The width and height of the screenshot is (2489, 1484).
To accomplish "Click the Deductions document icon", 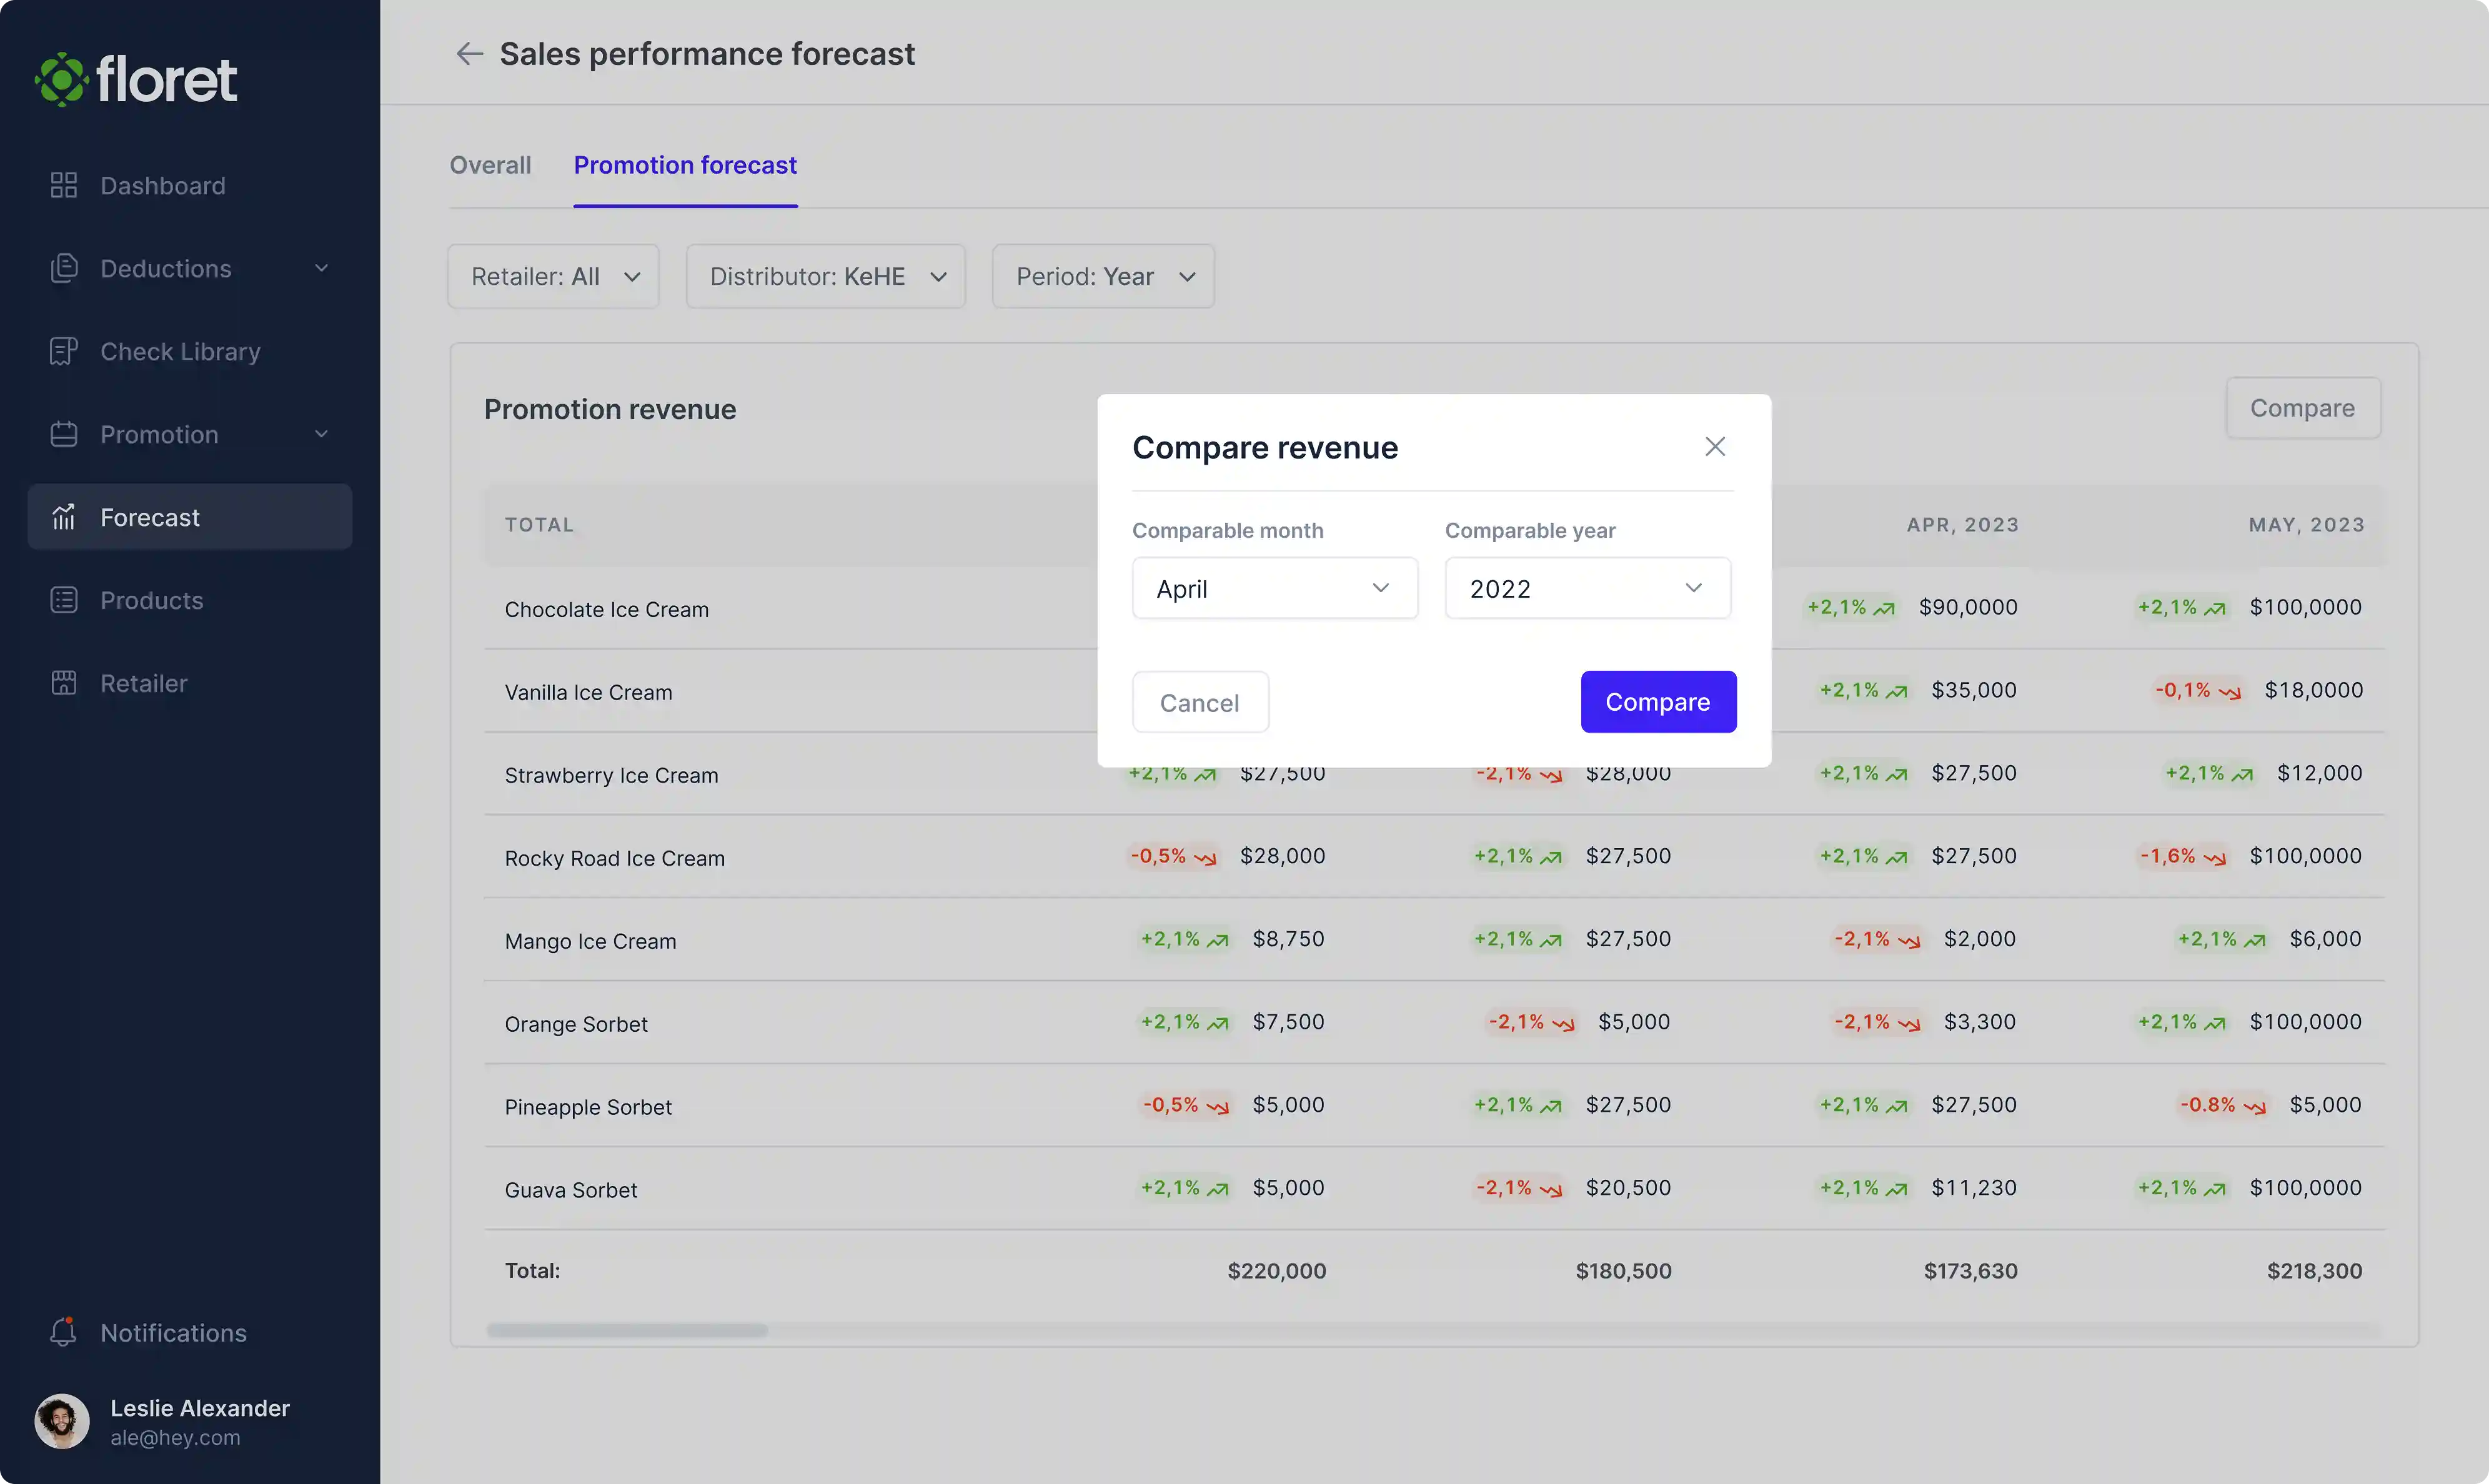I will coord(63,268).
